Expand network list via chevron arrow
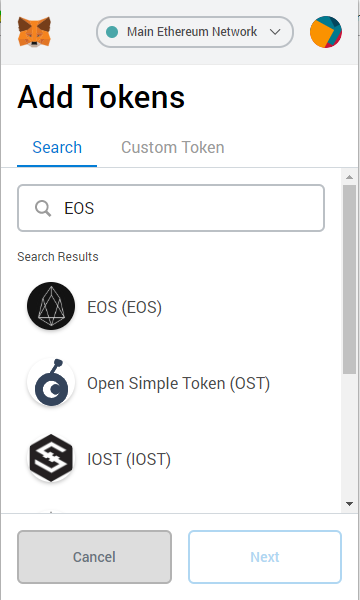 275,32
